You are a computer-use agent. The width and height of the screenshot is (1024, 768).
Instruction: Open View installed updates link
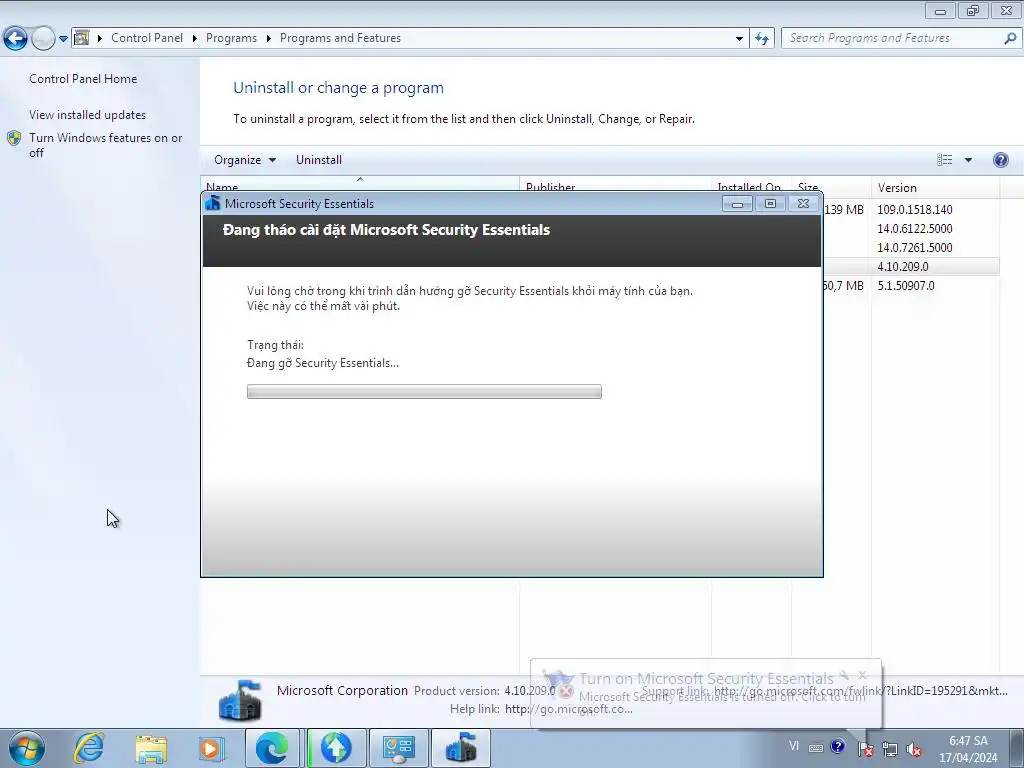tap(88, 115)
